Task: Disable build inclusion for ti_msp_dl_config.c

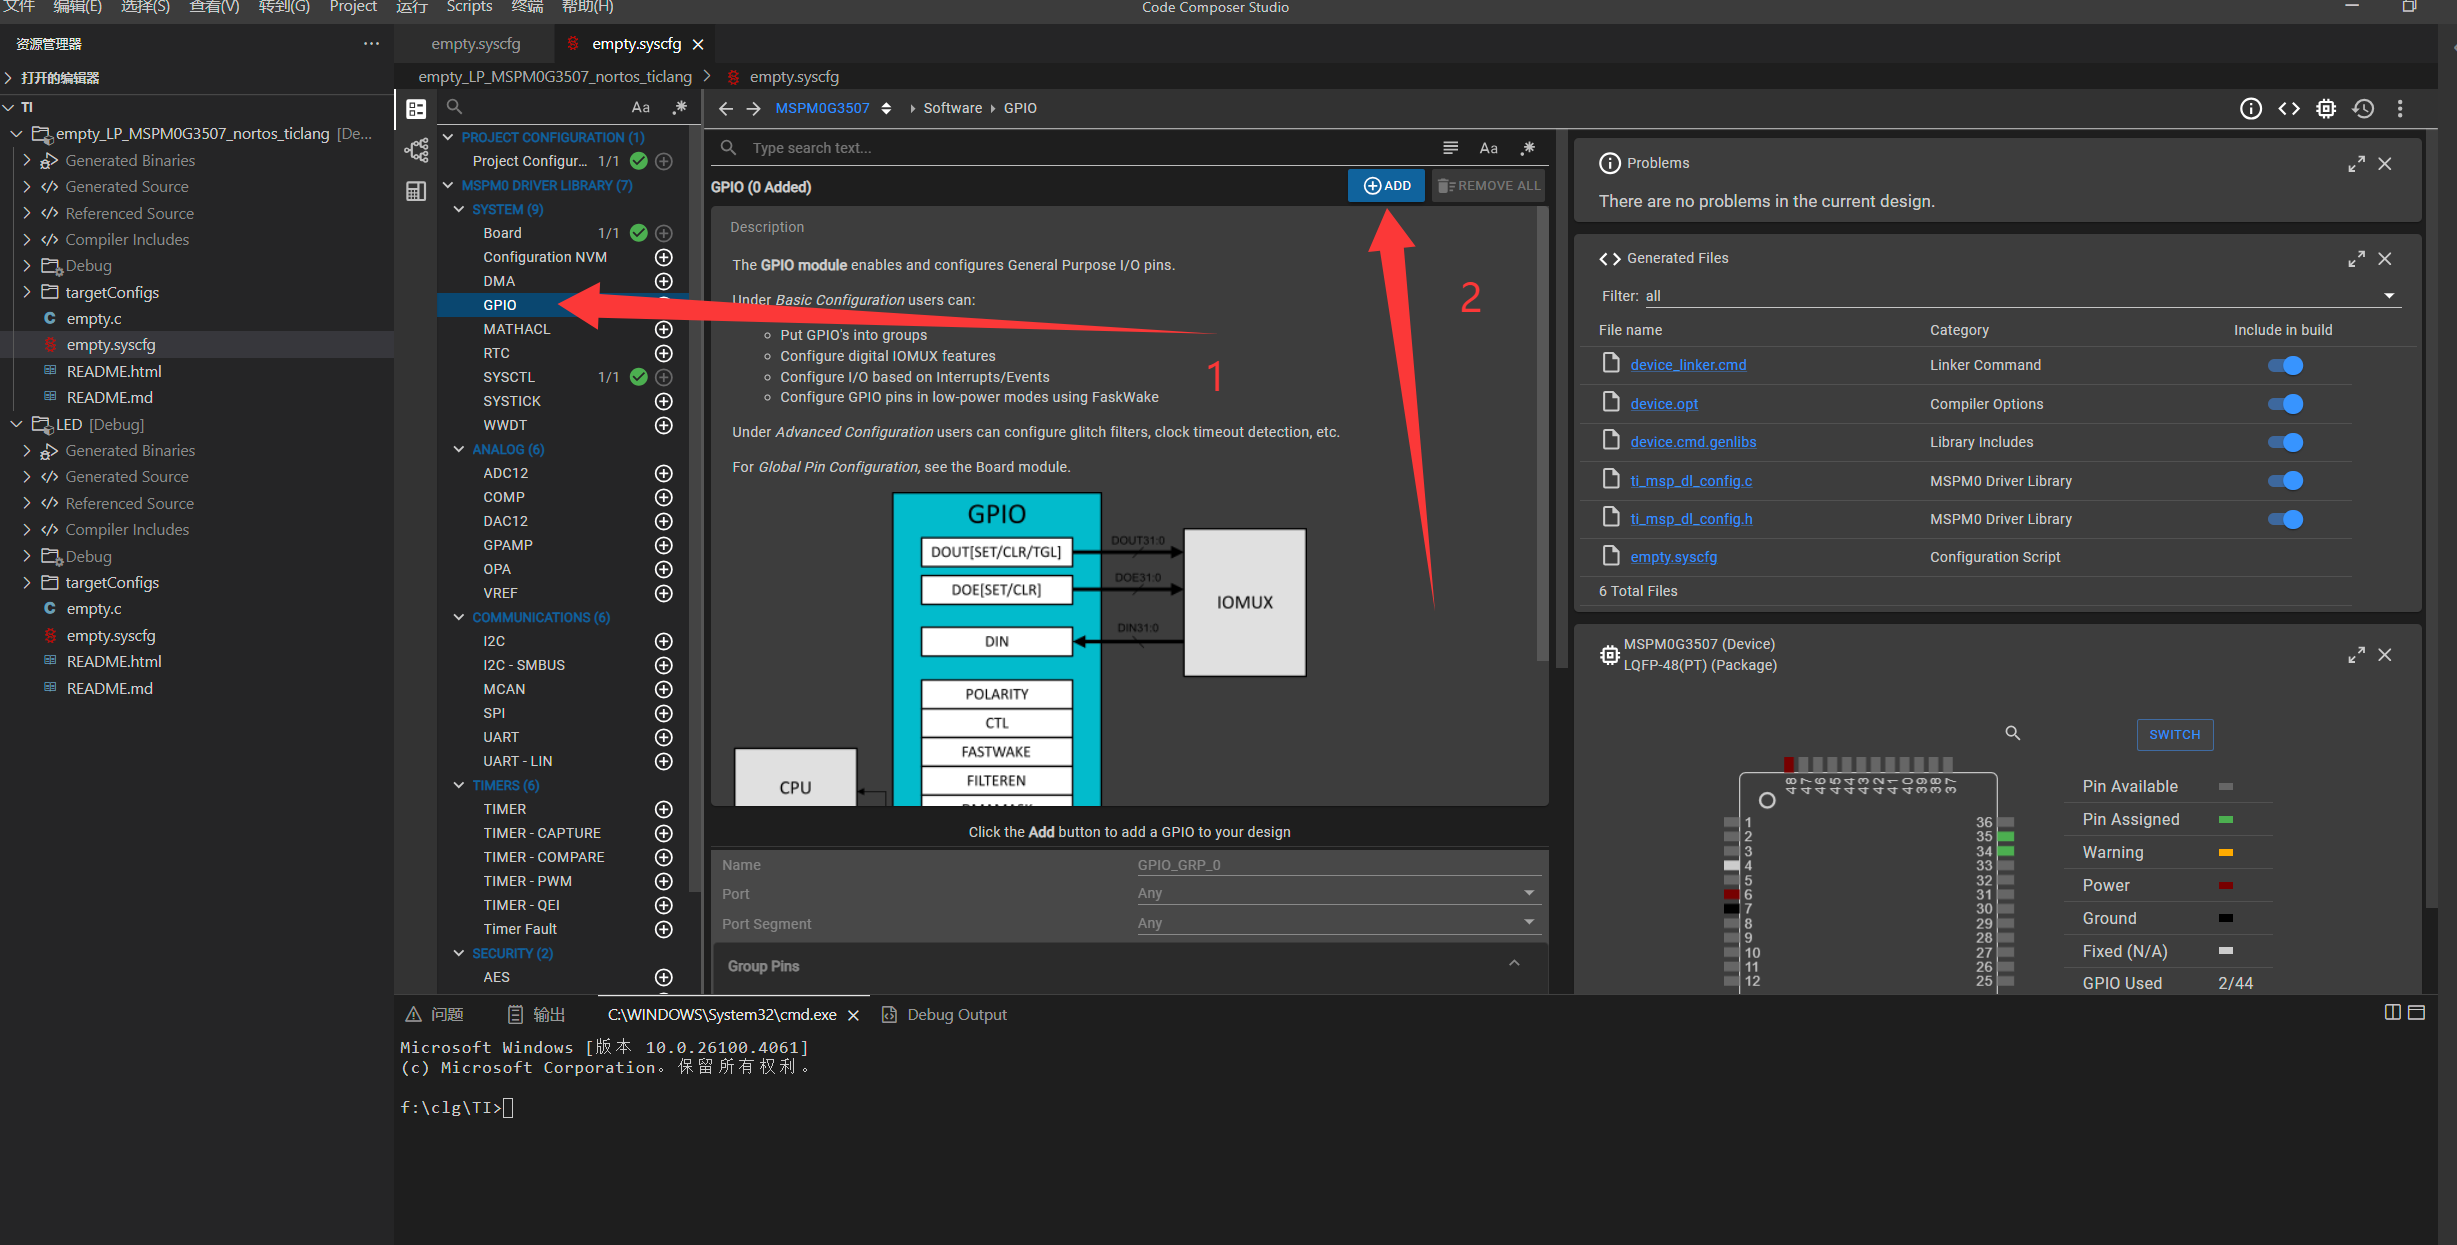Action: point(2285,481)
